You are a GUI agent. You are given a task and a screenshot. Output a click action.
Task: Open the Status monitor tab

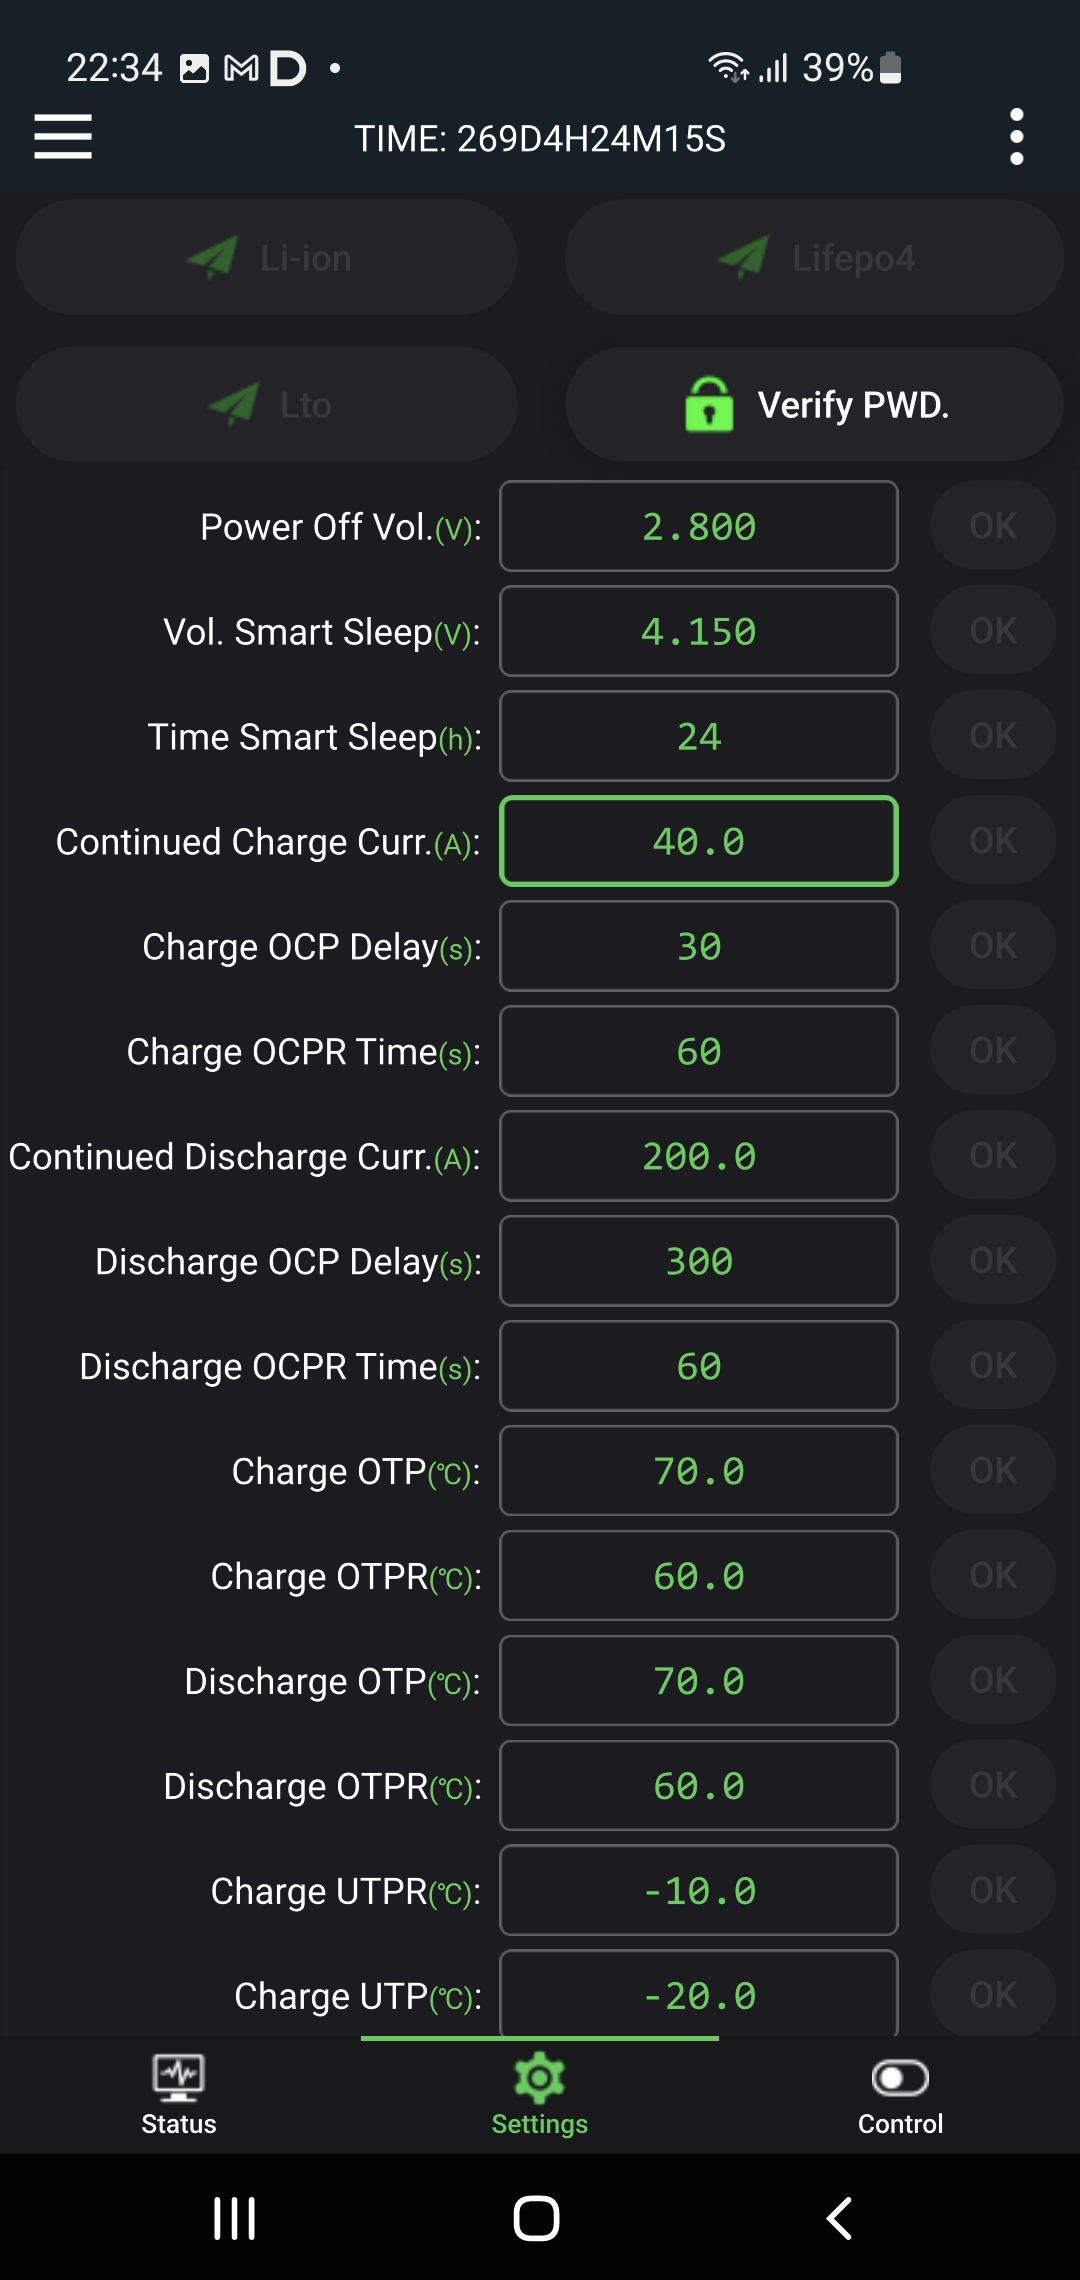pos(179,2093)
